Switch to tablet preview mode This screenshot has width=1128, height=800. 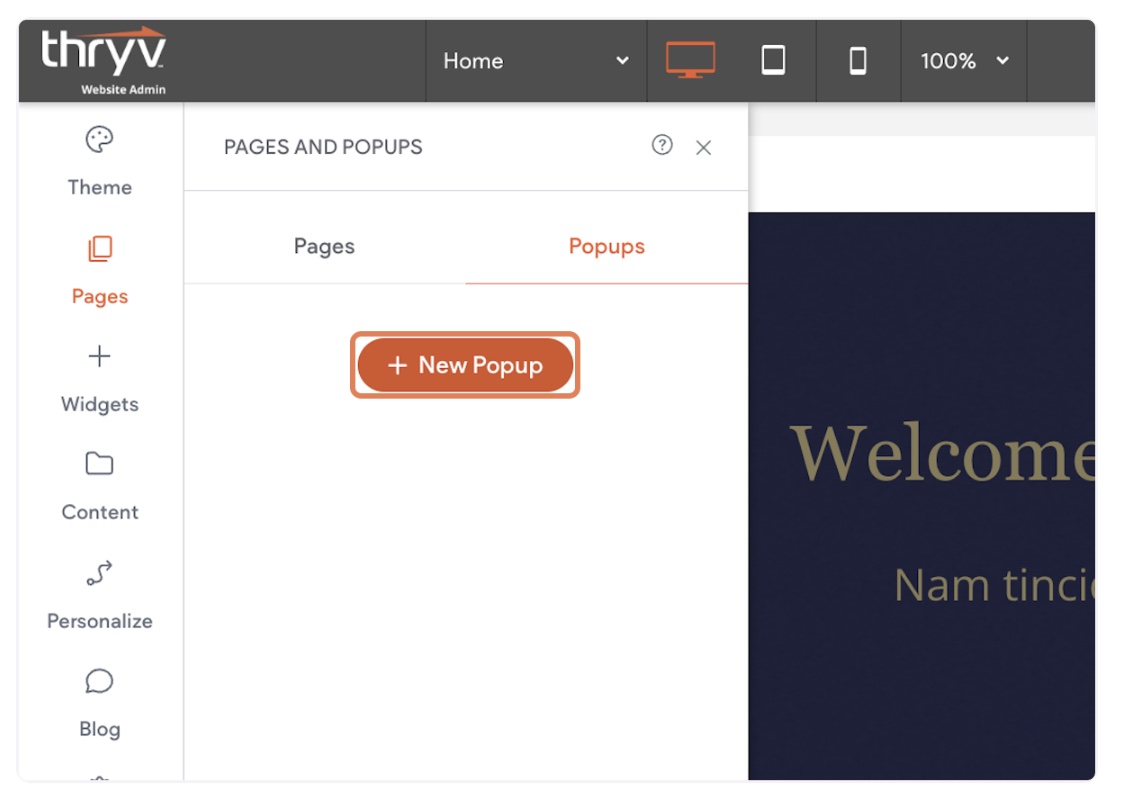click(x=773, y=60)
